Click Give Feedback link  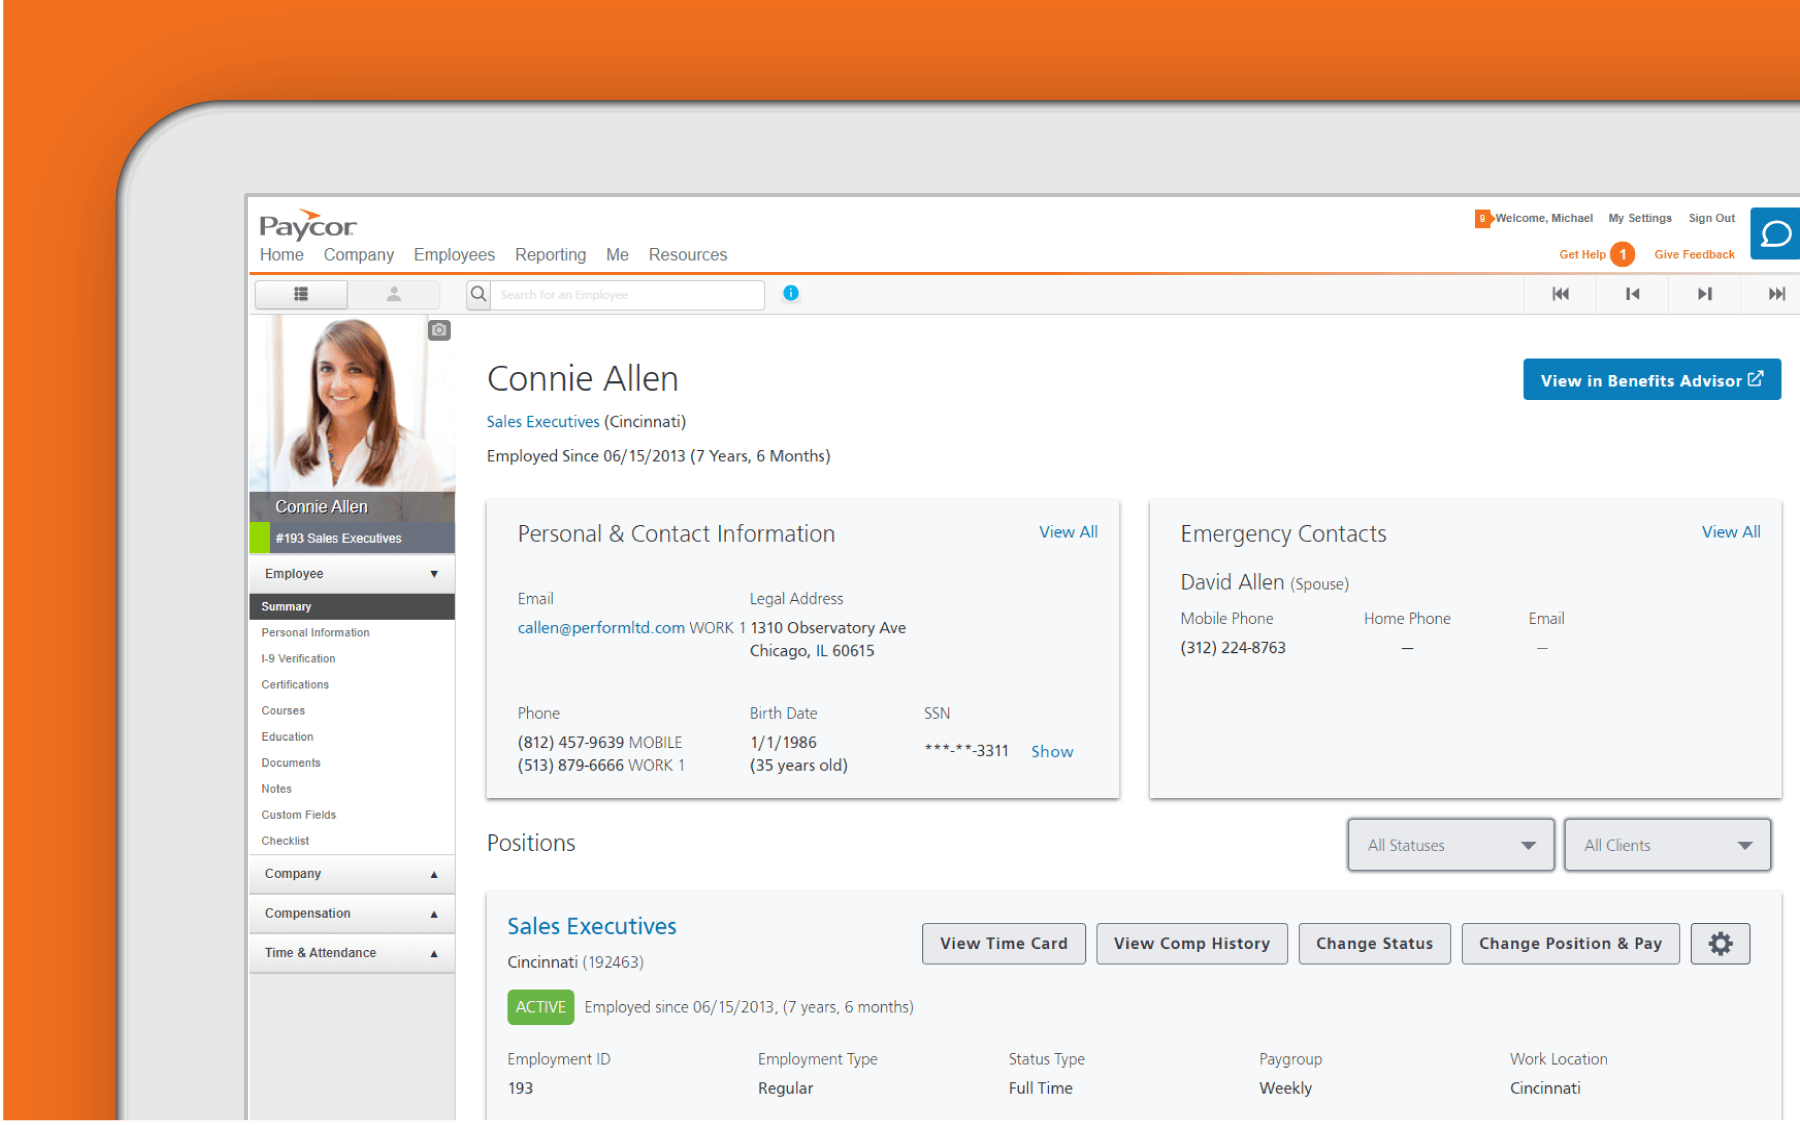click(x=1694, y=255)
